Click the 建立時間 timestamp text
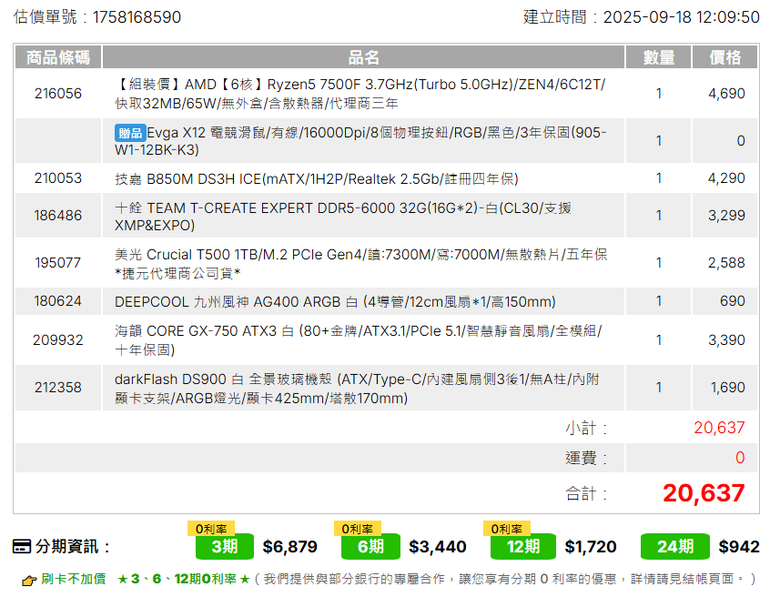Screen dimensions: 780x597 coord(641,17)
